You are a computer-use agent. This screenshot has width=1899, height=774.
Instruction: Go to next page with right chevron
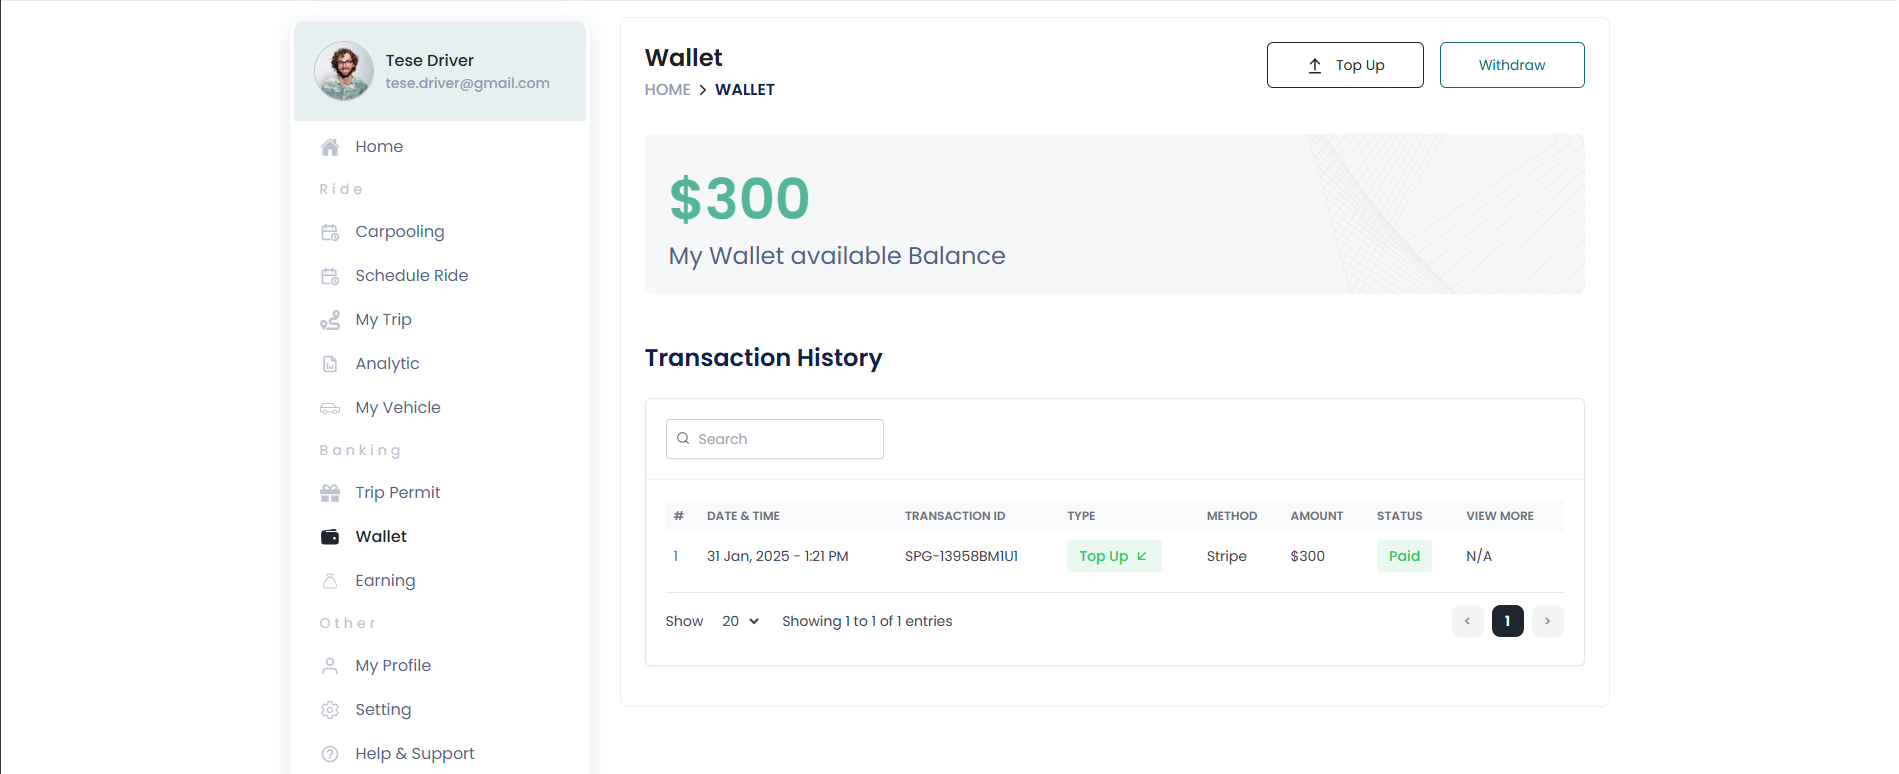1548,621
